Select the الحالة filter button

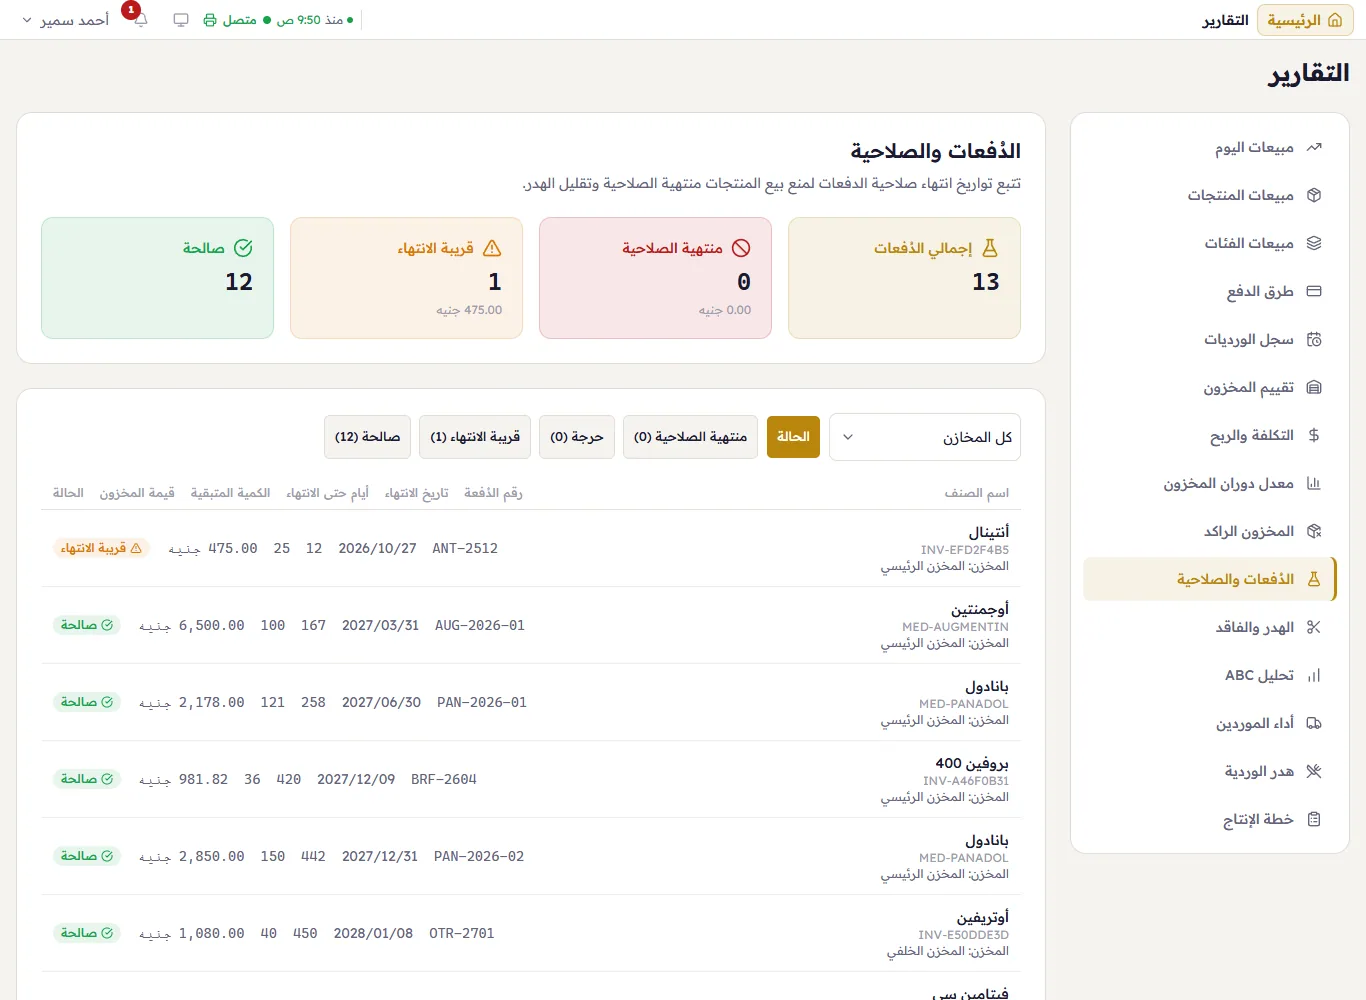tap(793, 437)
